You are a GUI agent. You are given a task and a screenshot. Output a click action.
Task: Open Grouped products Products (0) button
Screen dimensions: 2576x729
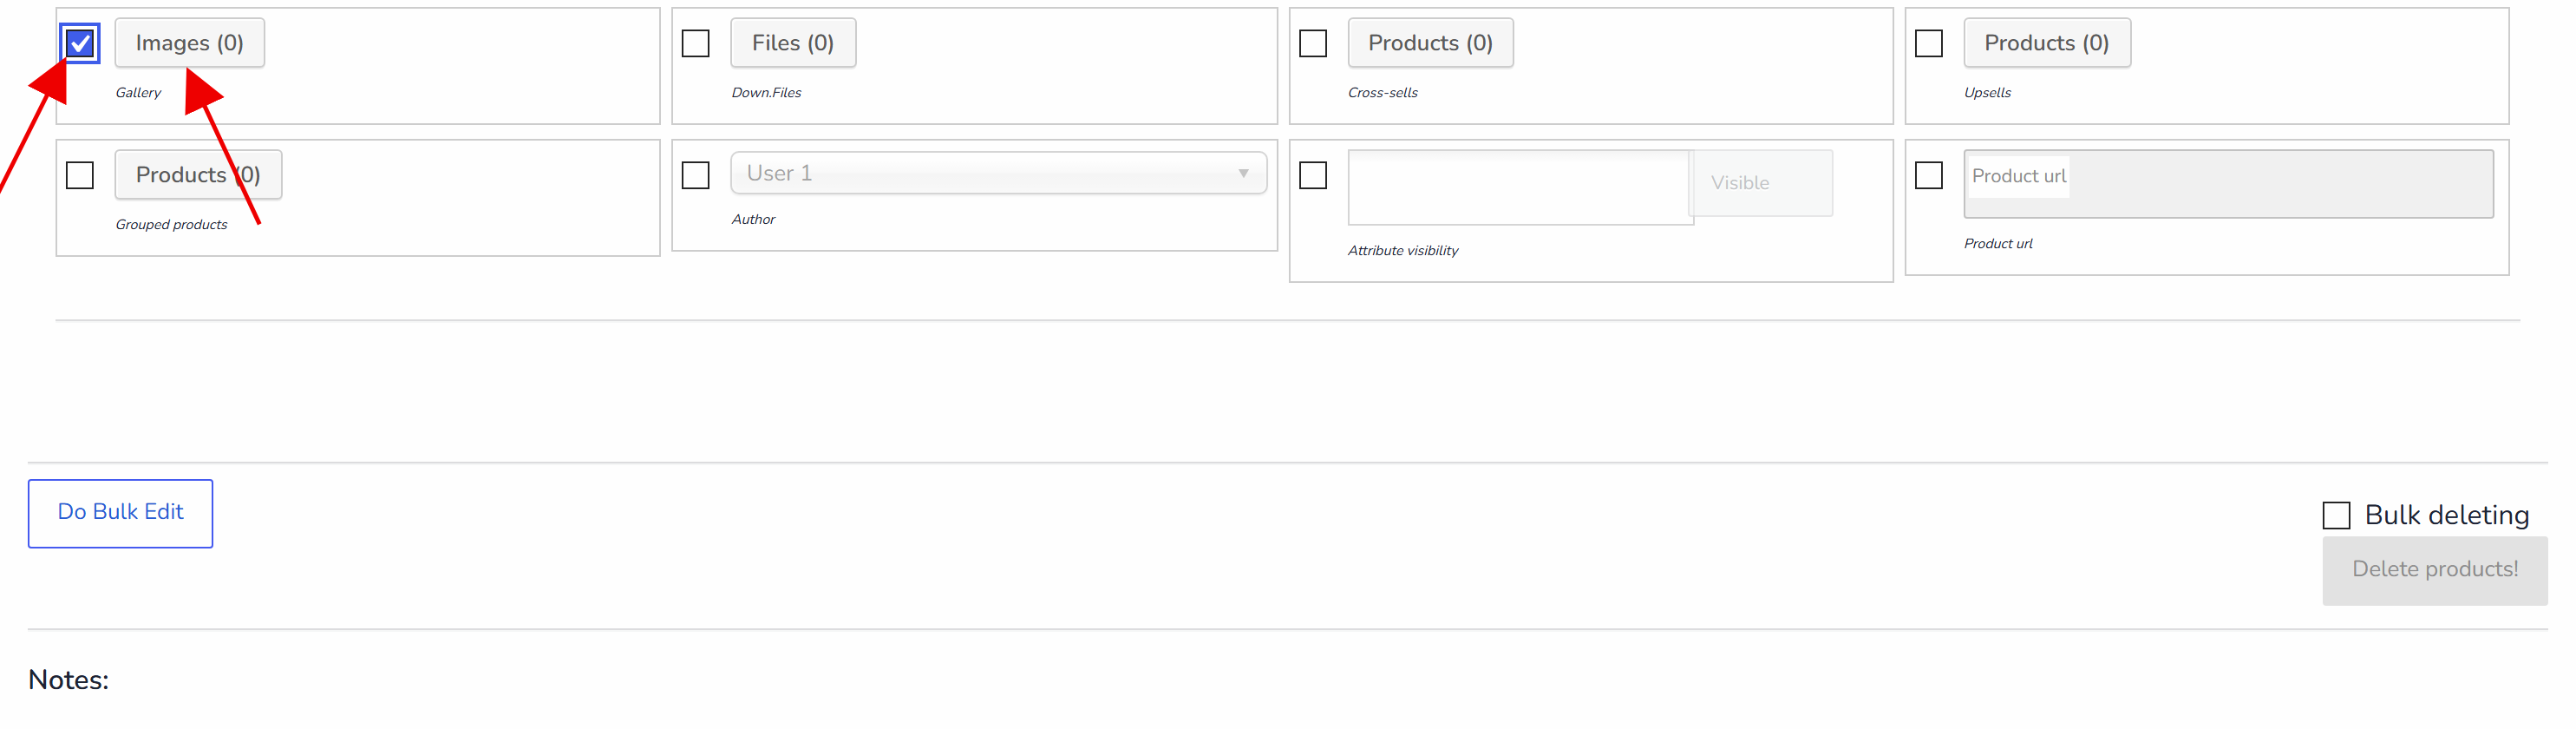click(x=198, y=175)
